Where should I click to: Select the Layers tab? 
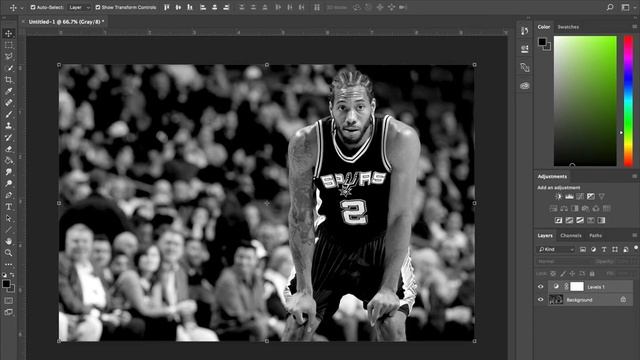point(545,236)
